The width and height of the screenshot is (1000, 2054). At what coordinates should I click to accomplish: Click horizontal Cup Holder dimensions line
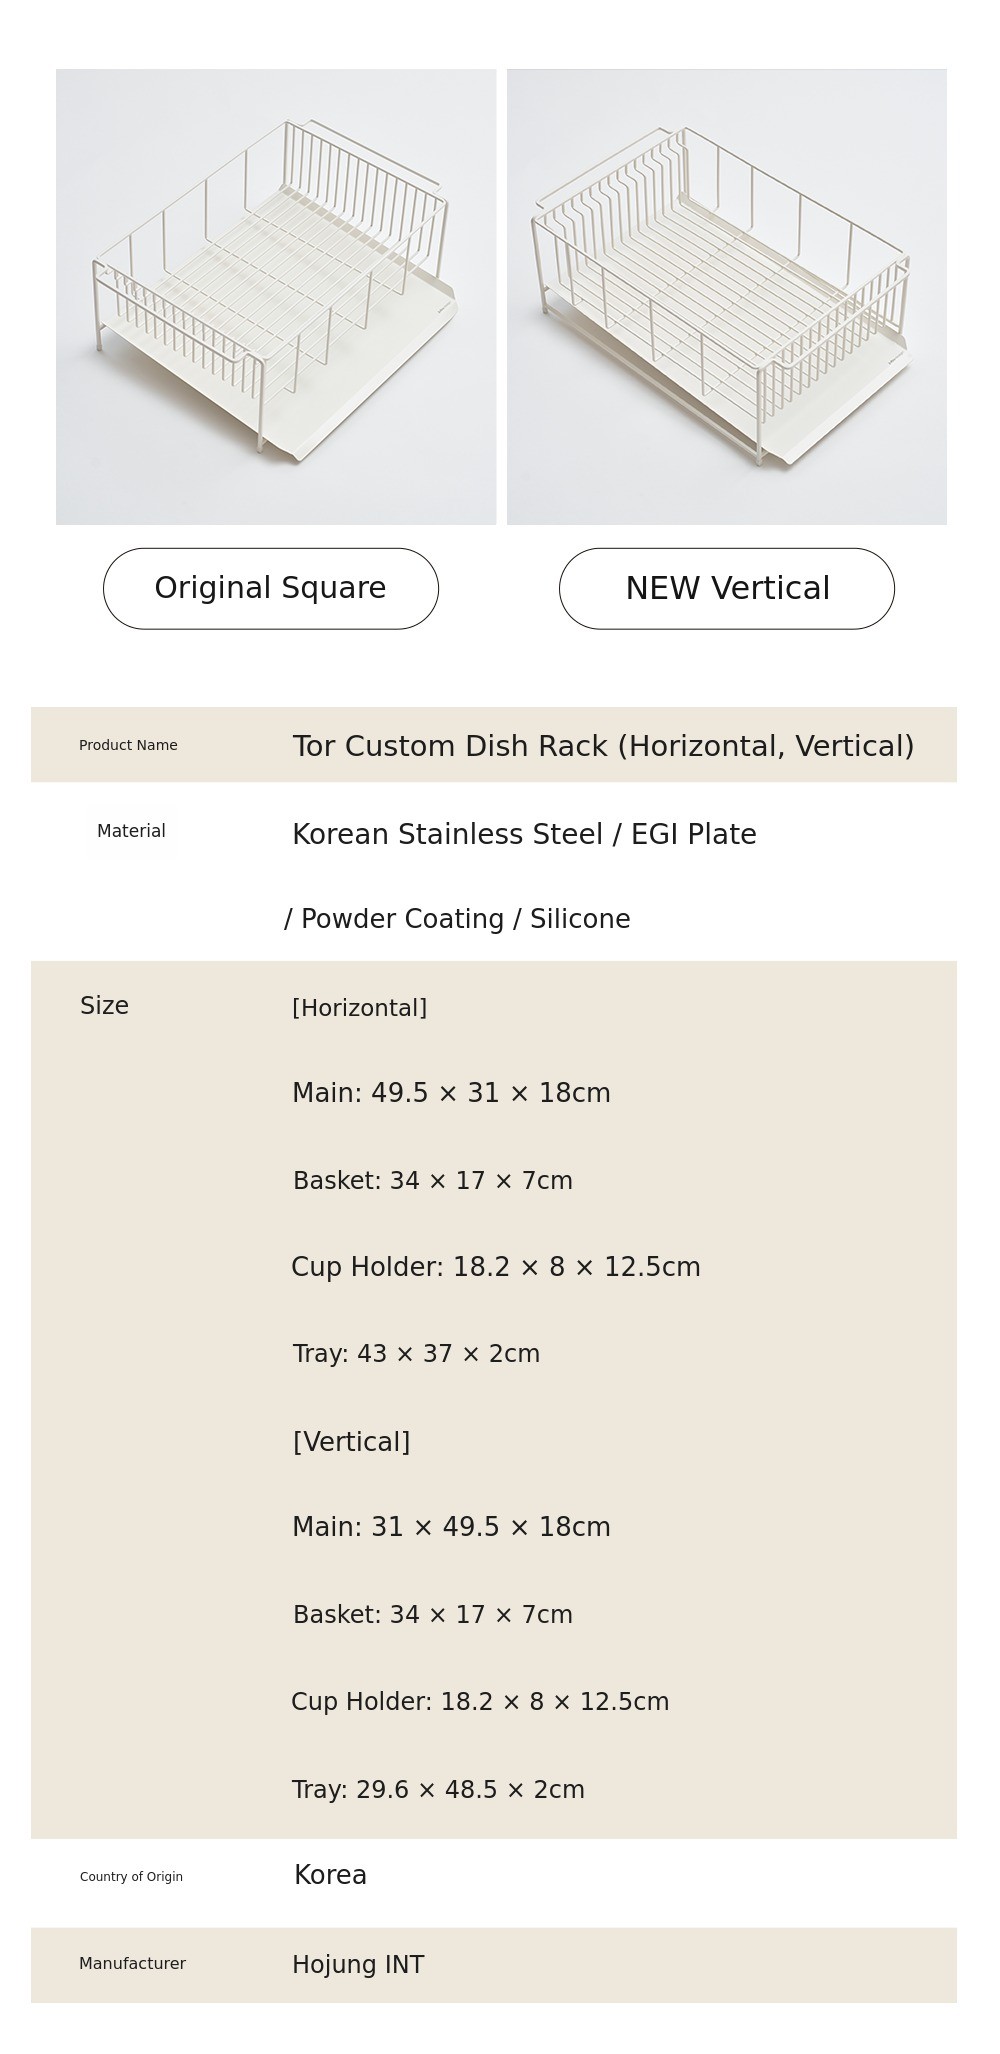pyautogui.click(x=495, y=1267)
